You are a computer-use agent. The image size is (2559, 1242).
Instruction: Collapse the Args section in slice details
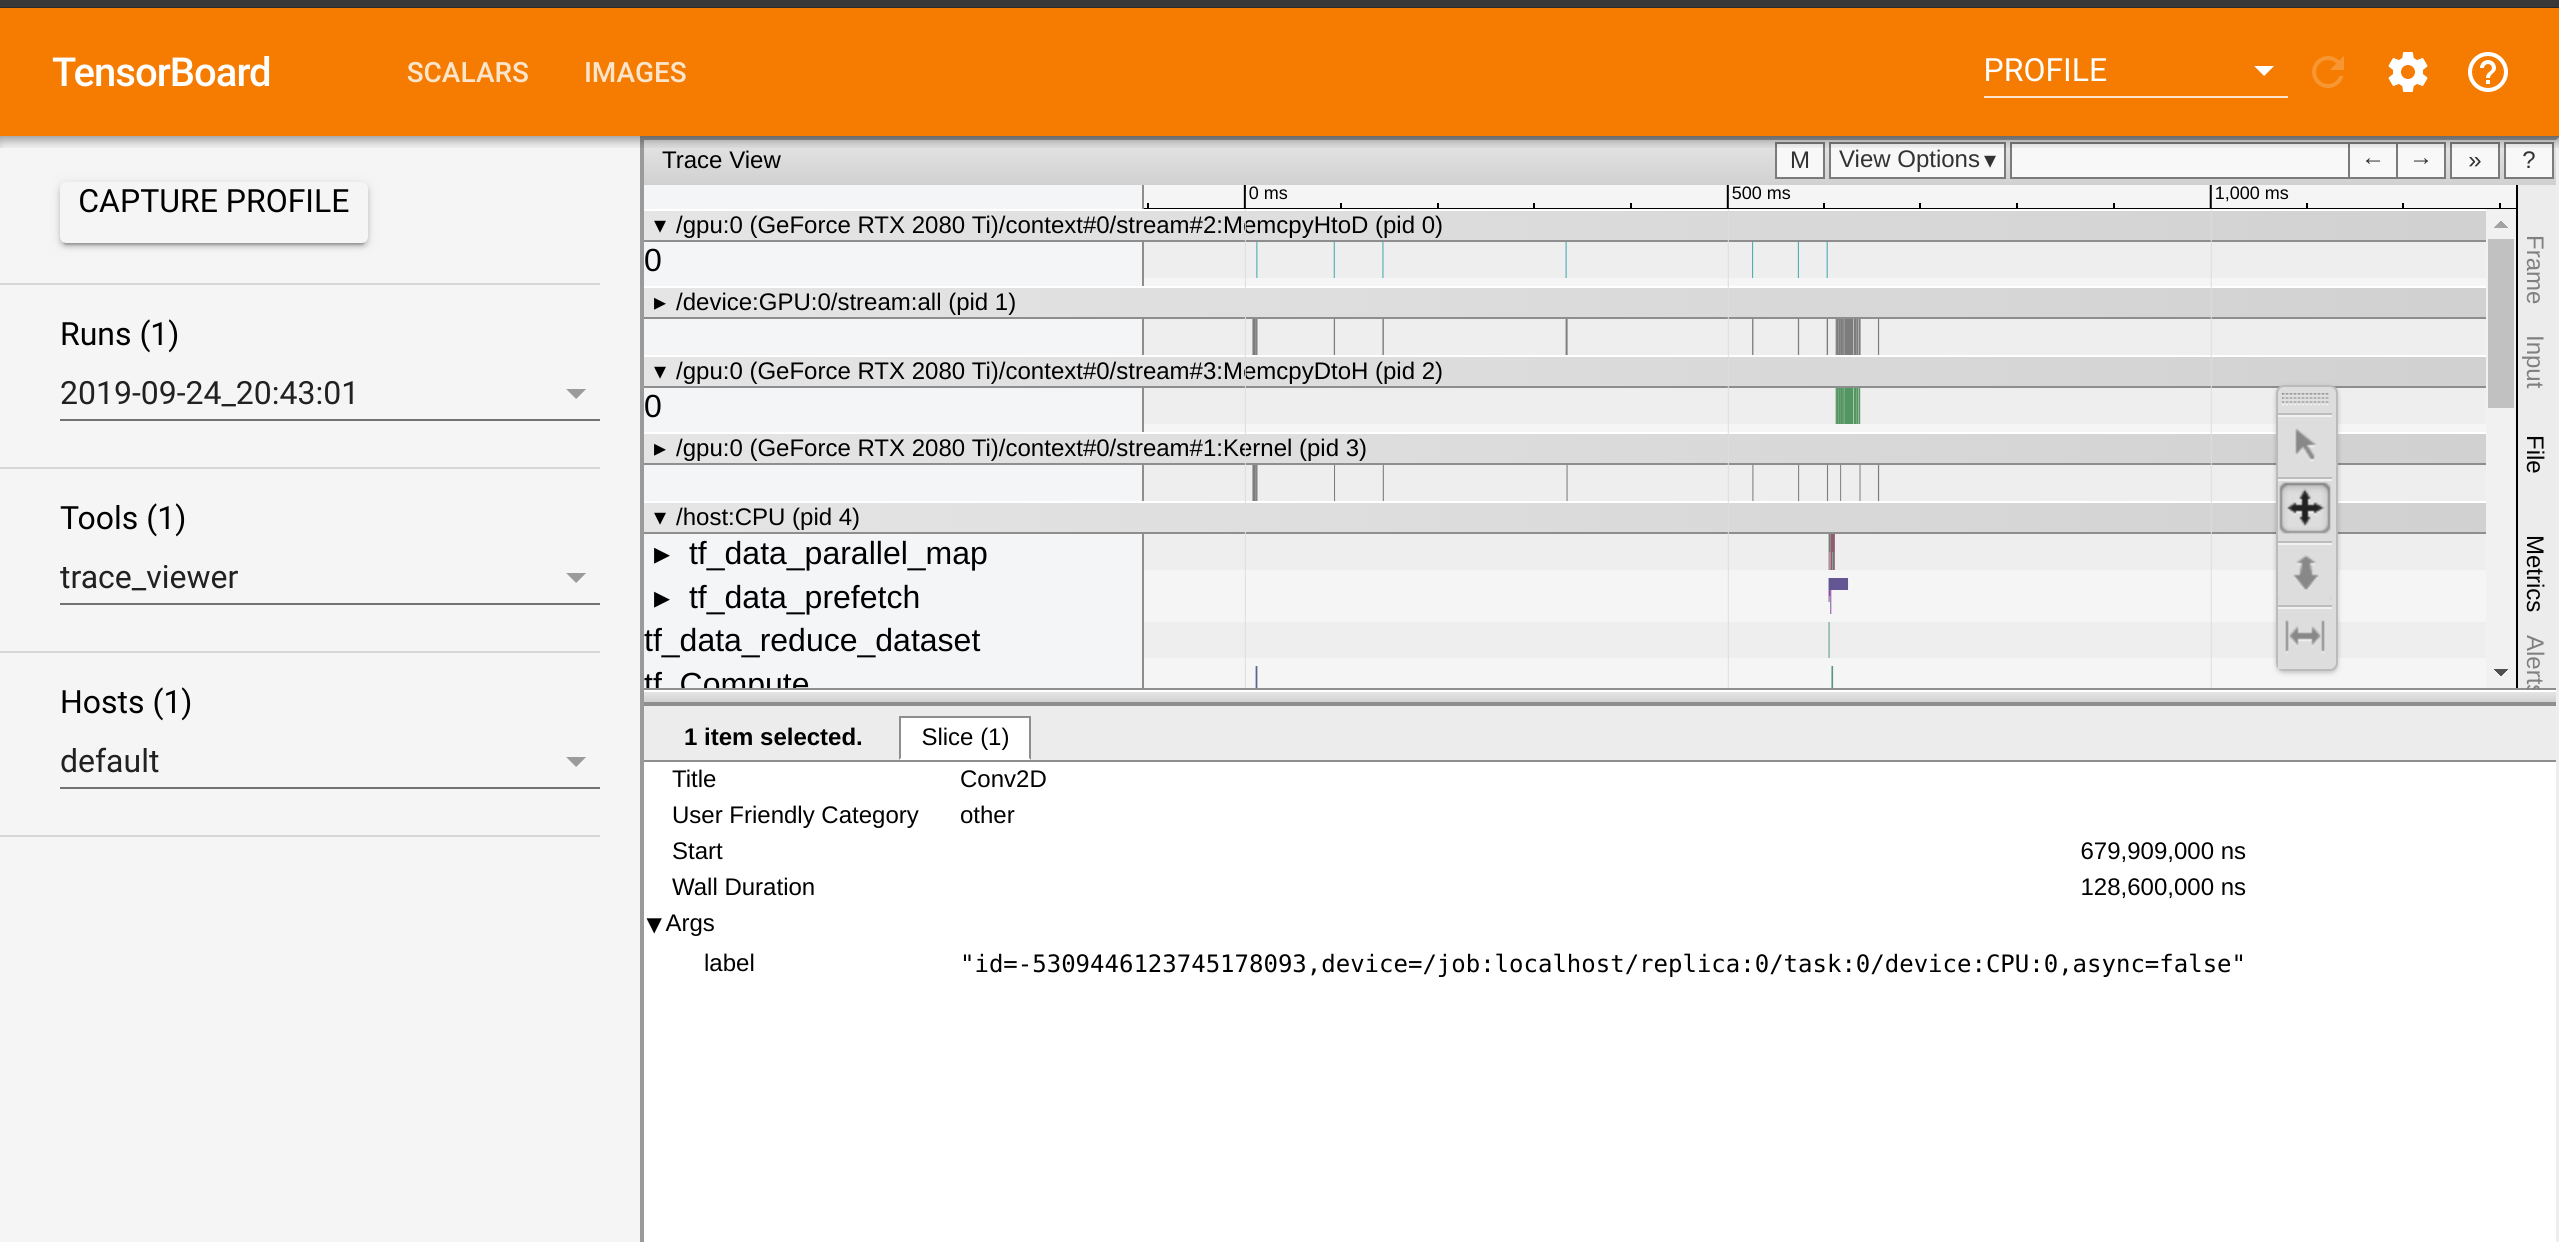pyautogui.click(x=655, y=923)
